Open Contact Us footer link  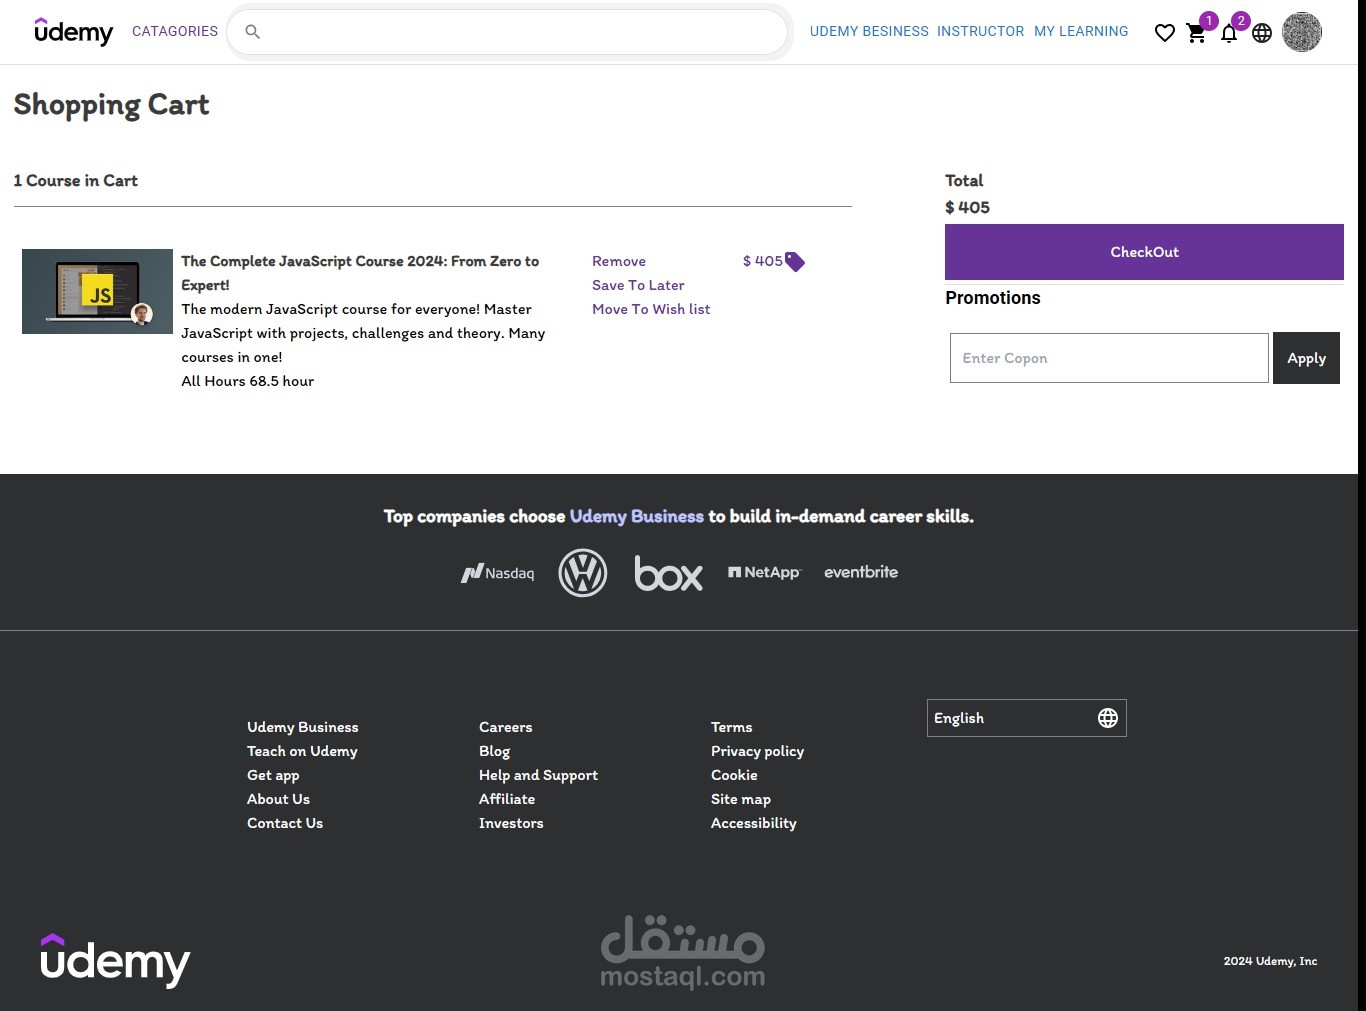click(x=285, y=823)
